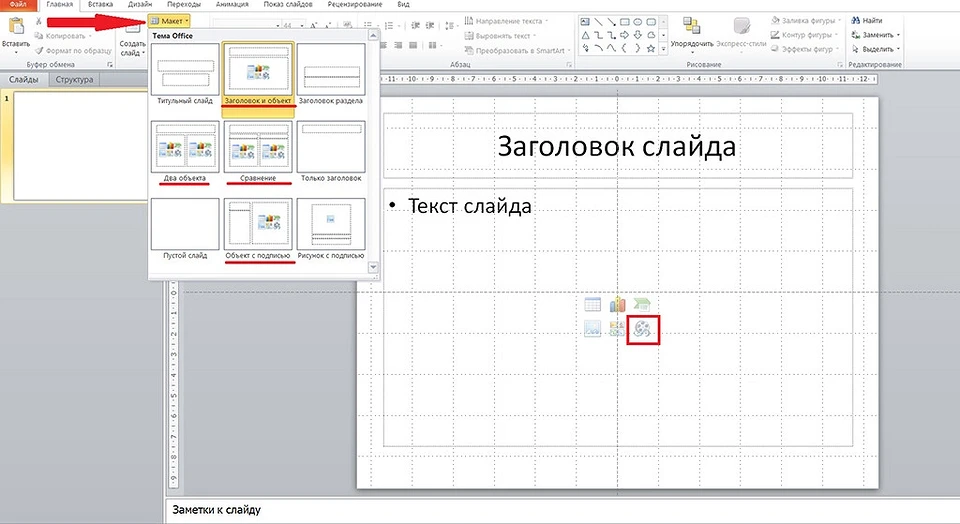Viewport: 960px width, 524px height.
Task: Click the Insert SmartArt placeholder icon
Action: click(641, 304)
